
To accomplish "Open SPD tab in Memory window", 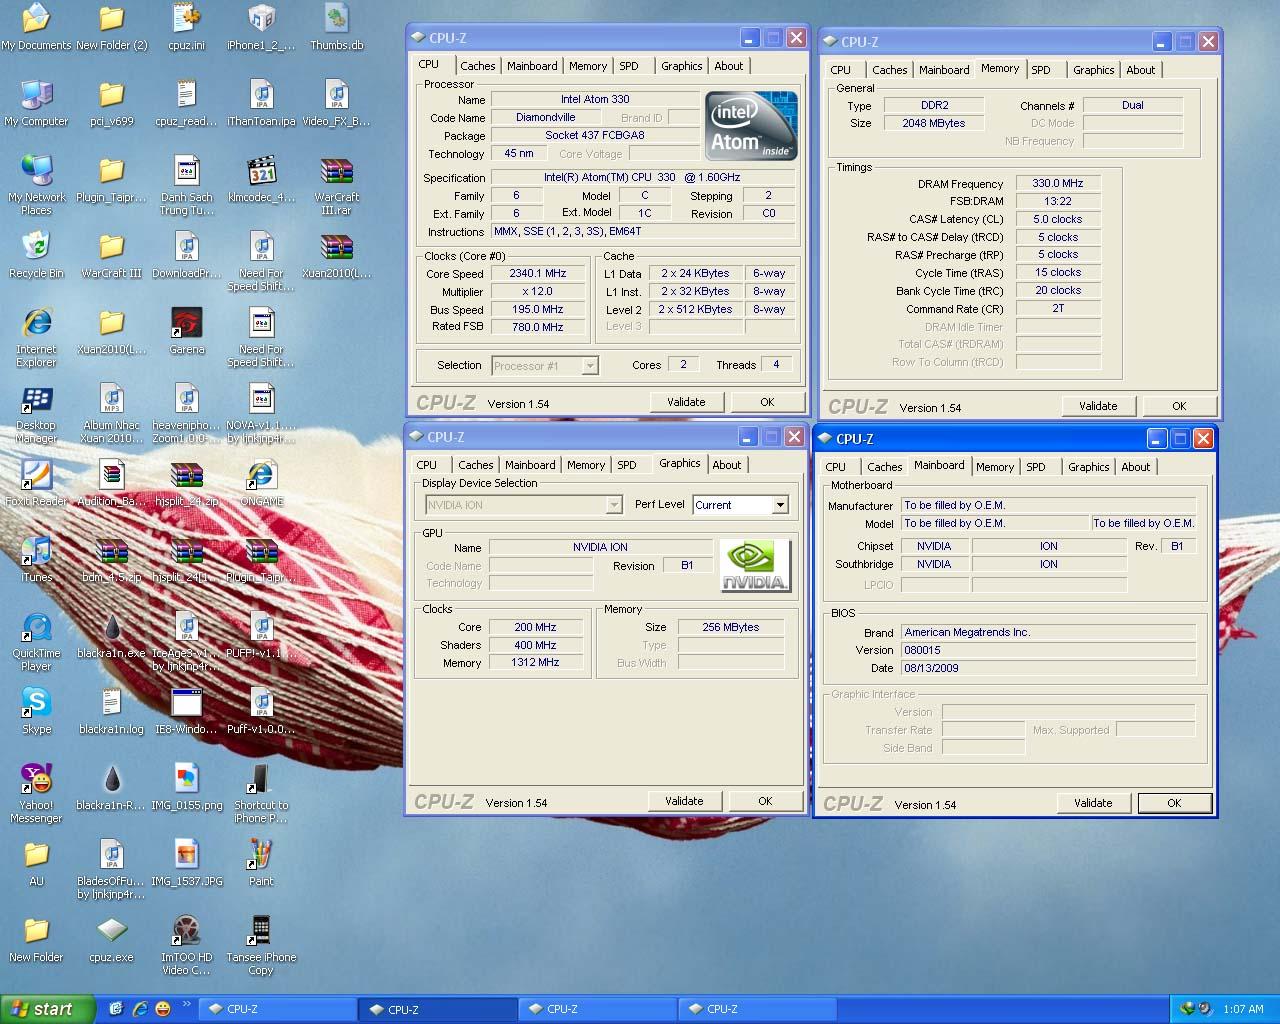I will 1041,70.
